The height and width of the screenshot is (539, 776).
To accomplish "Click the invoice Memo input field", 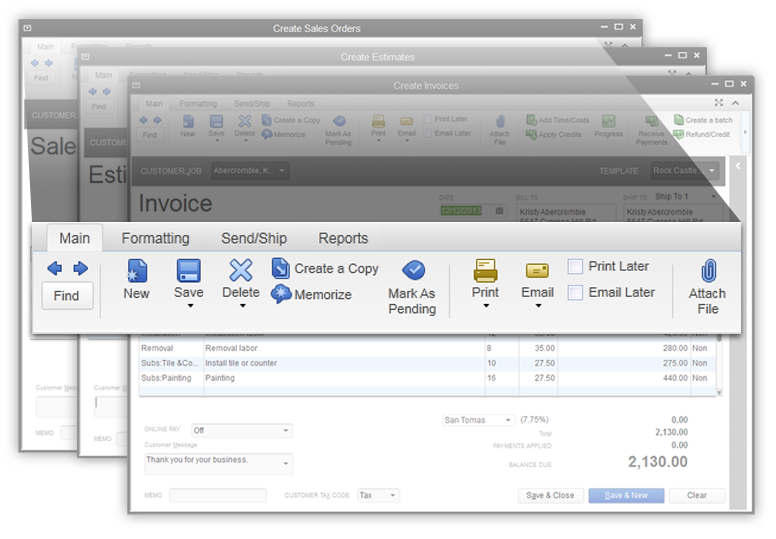I will click(218, 495).
